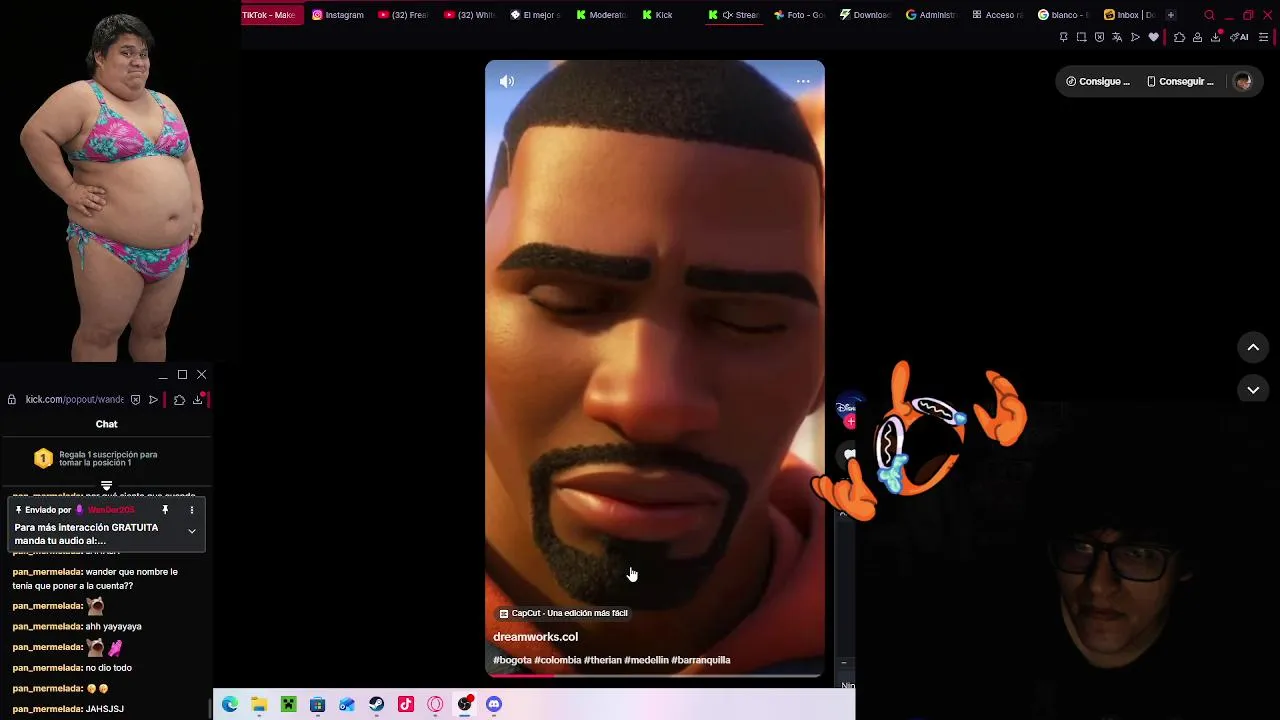1280x720 pixels.
Task: Go to the next video arrow
Action: [1253, 390]
